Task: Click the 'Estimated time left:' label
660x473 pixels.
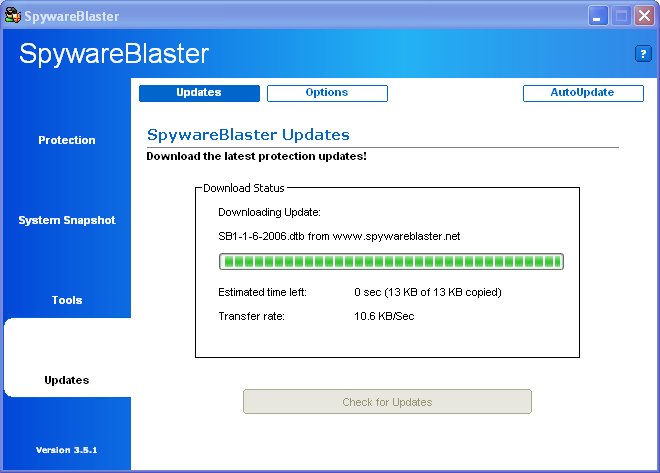Action: click(262, 292)
